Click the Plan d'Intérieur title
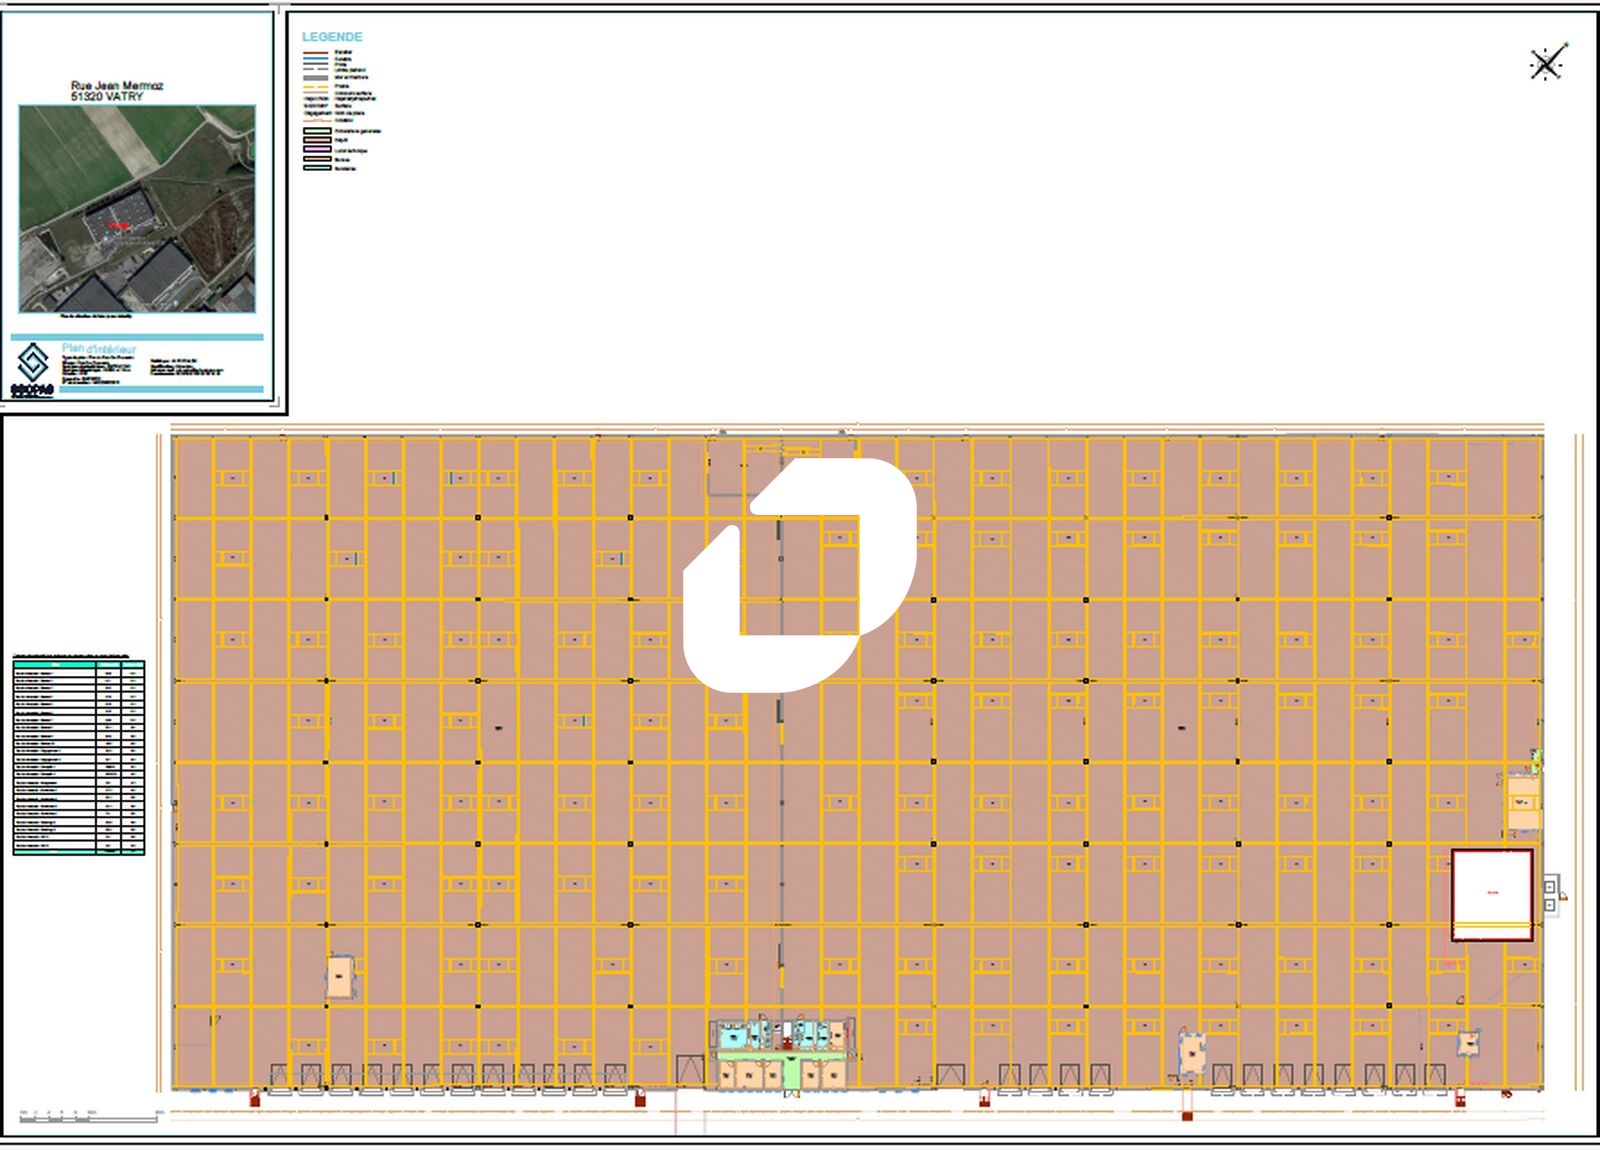 99,349
